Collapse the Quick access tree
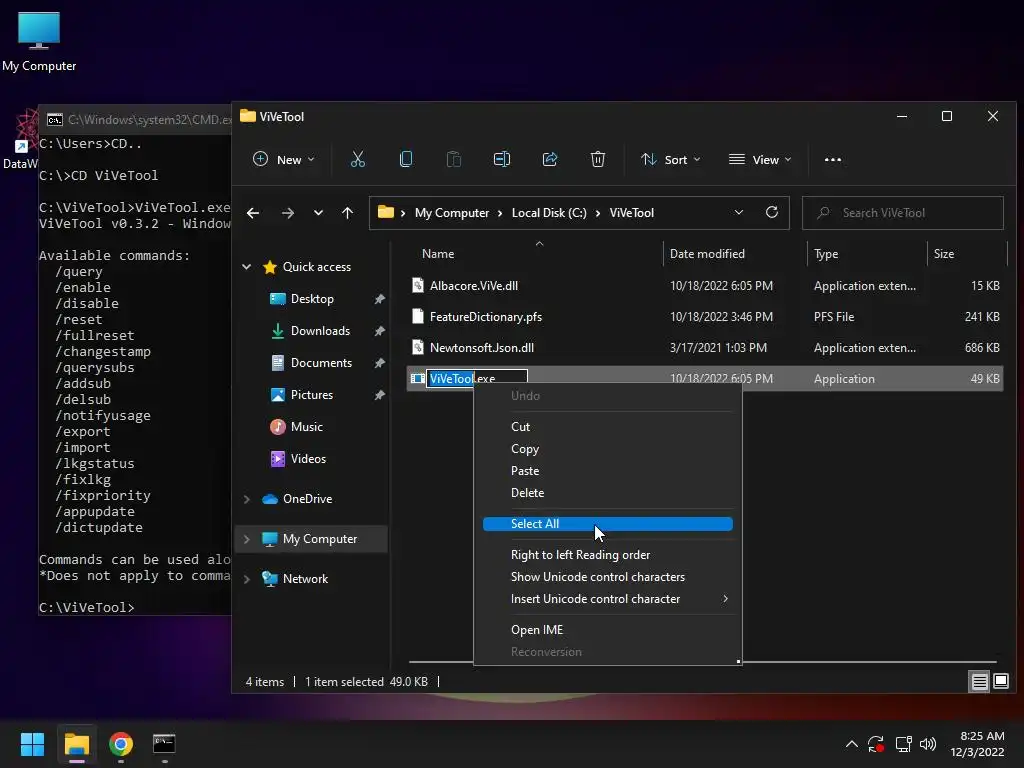 247,266
